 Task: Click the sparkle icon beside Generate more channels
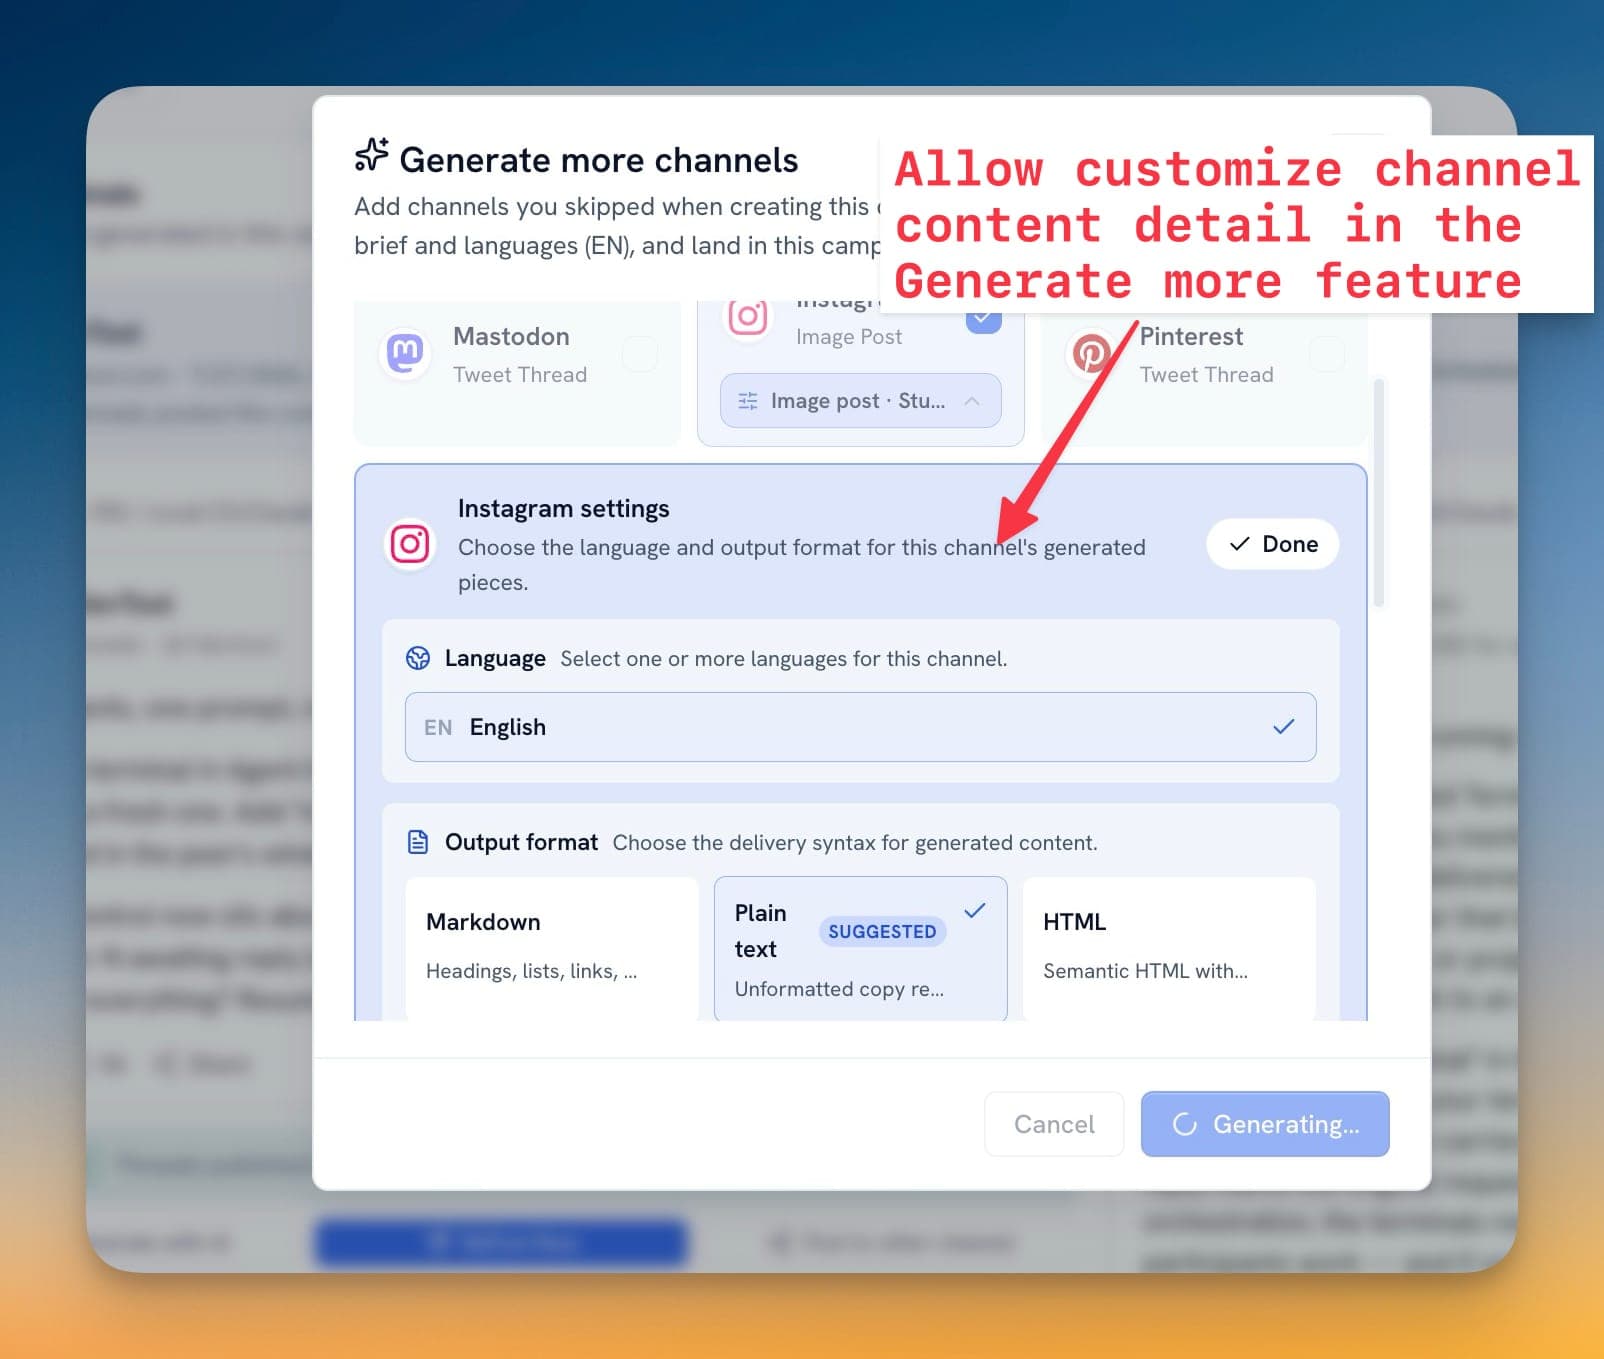coord(371,155)
